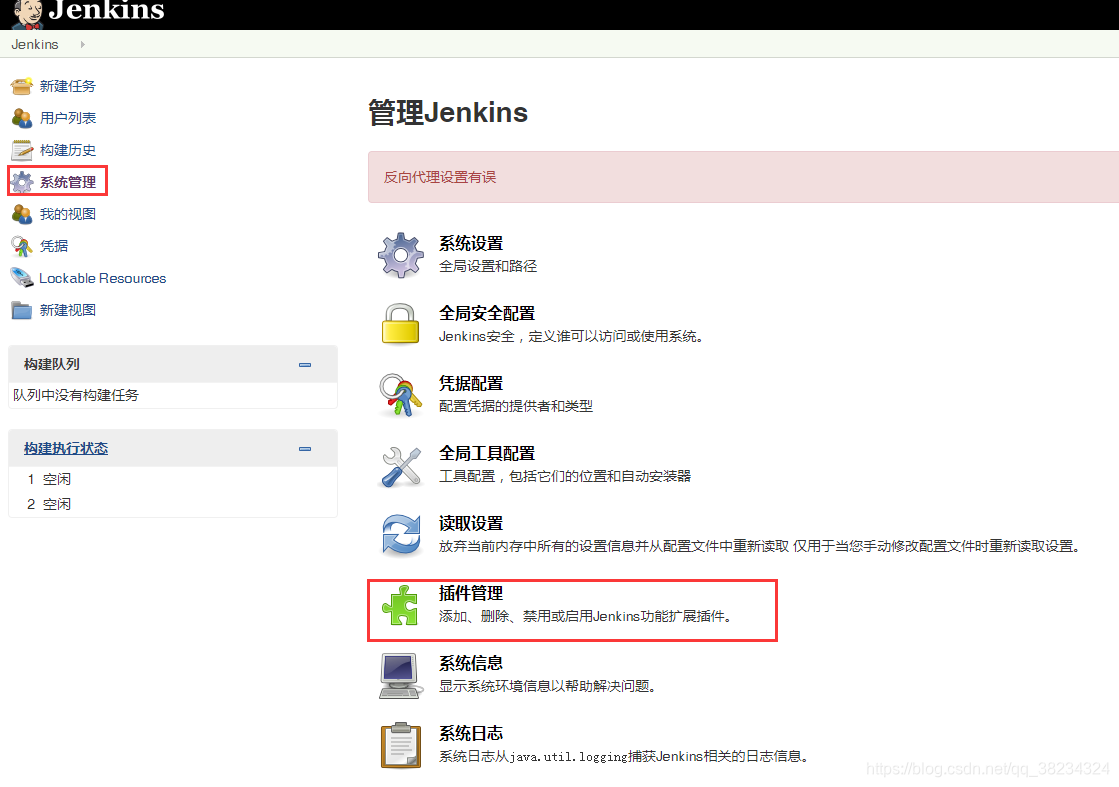Viewport: 1119px width, 787px height.
Task: Click the 全局设置和路径 description
Action: [x=488, y=266]
